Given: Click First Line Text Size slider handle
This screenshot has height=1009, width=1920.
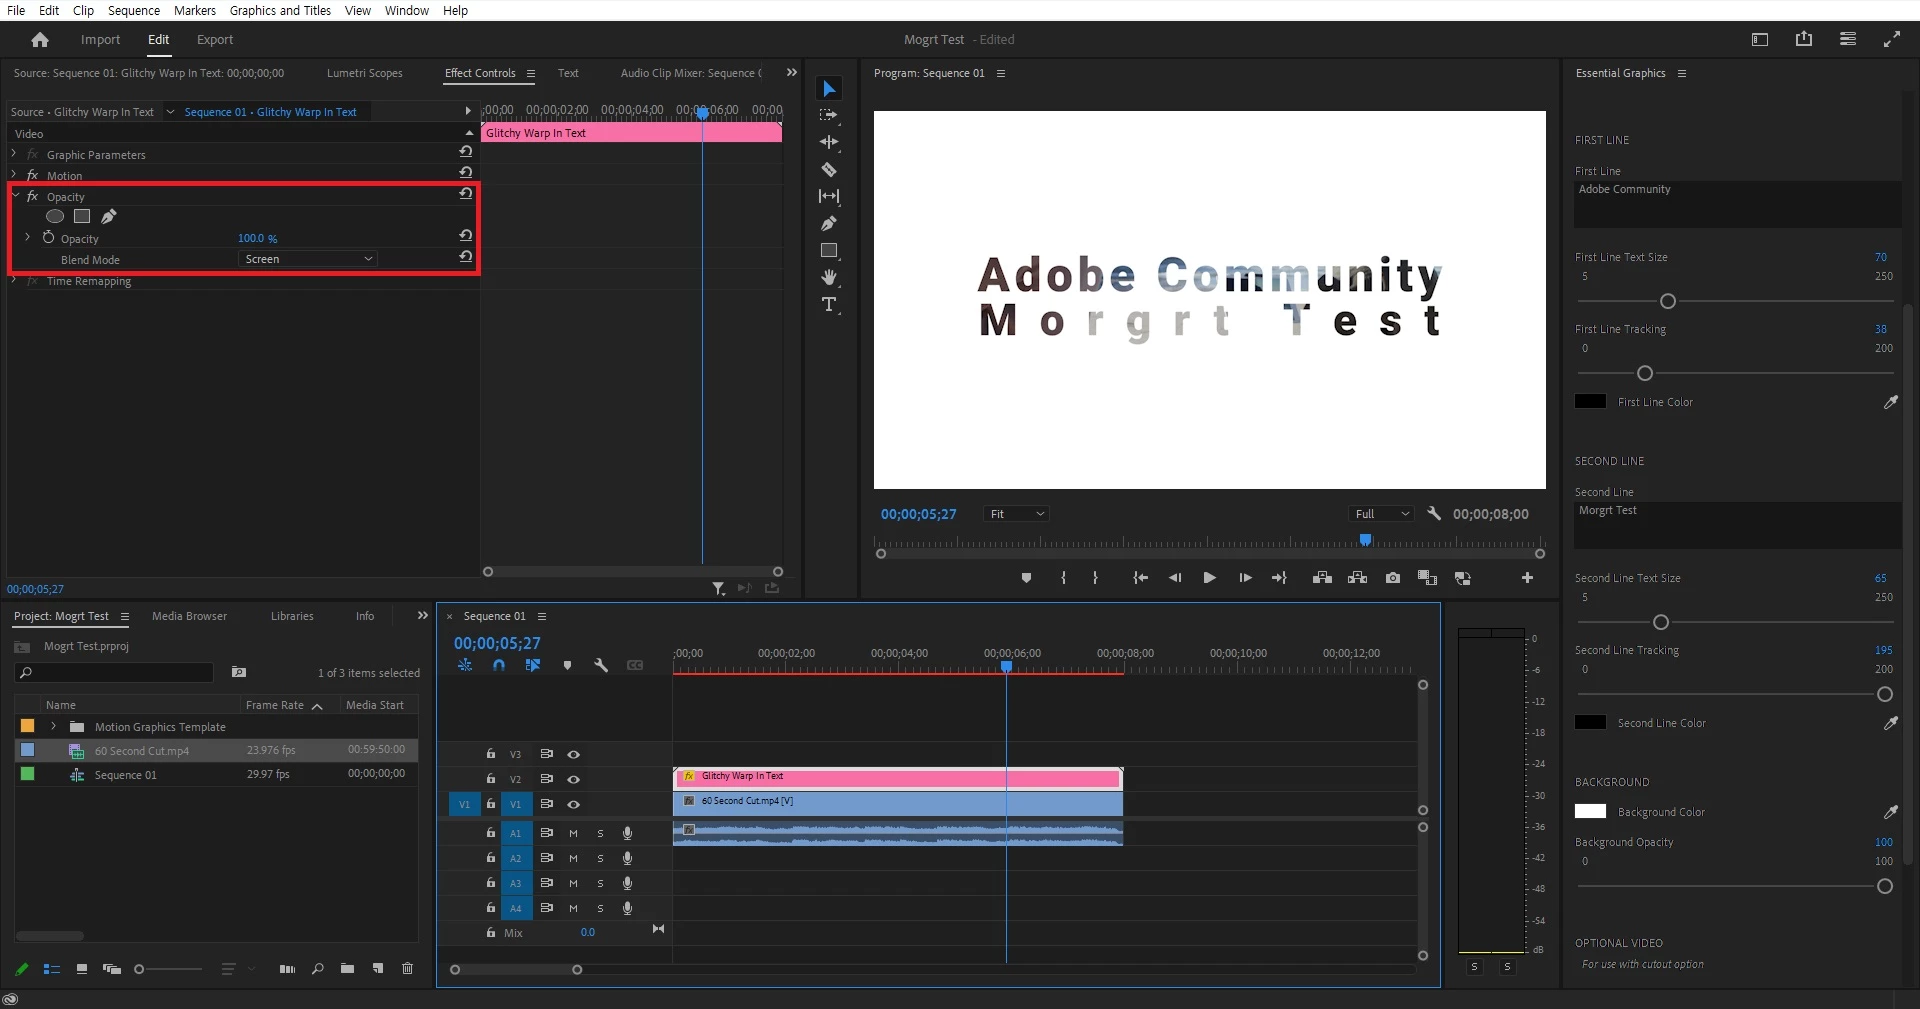Looking at the screenshot, I should 1668,301.
